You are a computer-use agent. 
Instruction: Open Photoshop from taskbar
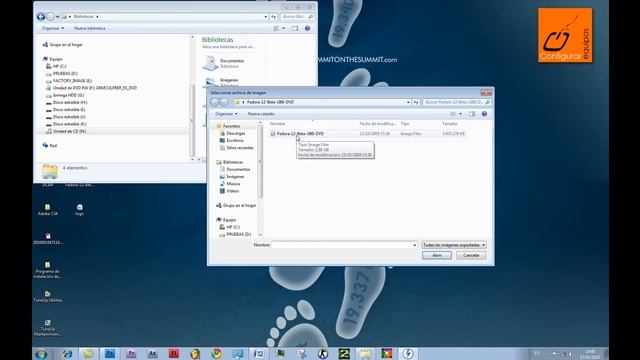coord(110,354)
